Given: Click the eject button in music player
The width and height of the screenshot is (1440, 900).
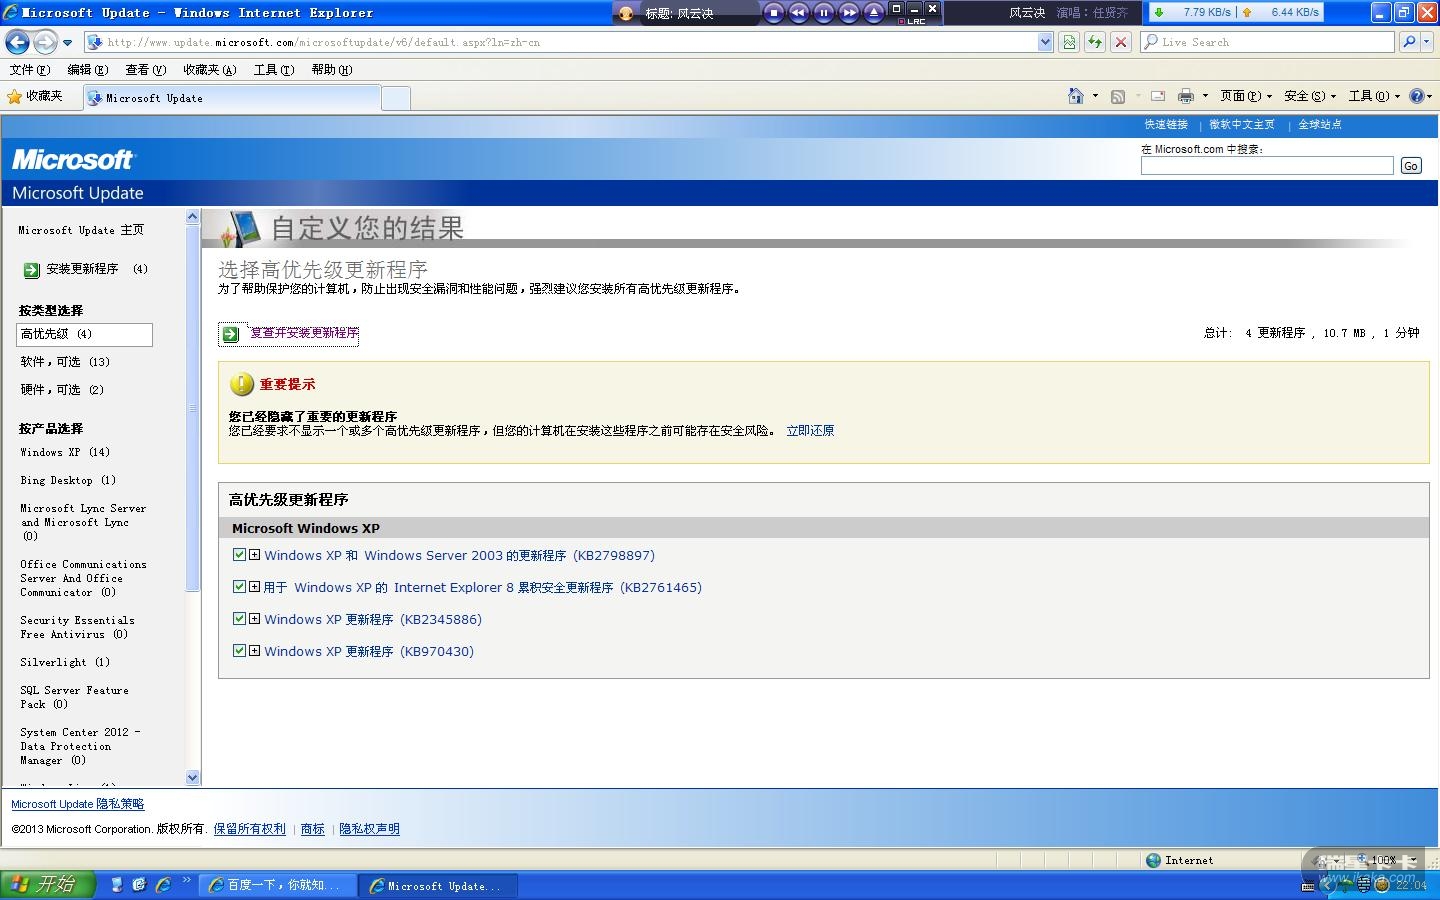Looking at the screenshot, I should (873, 13).
